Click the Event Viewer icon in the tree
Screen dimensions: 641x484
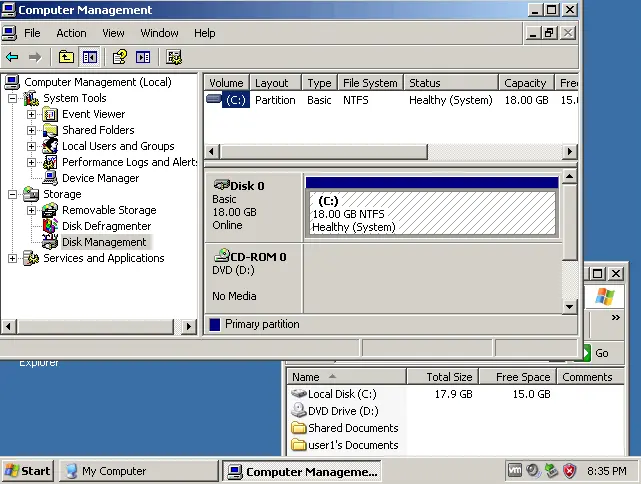click(x=50, y=114)
